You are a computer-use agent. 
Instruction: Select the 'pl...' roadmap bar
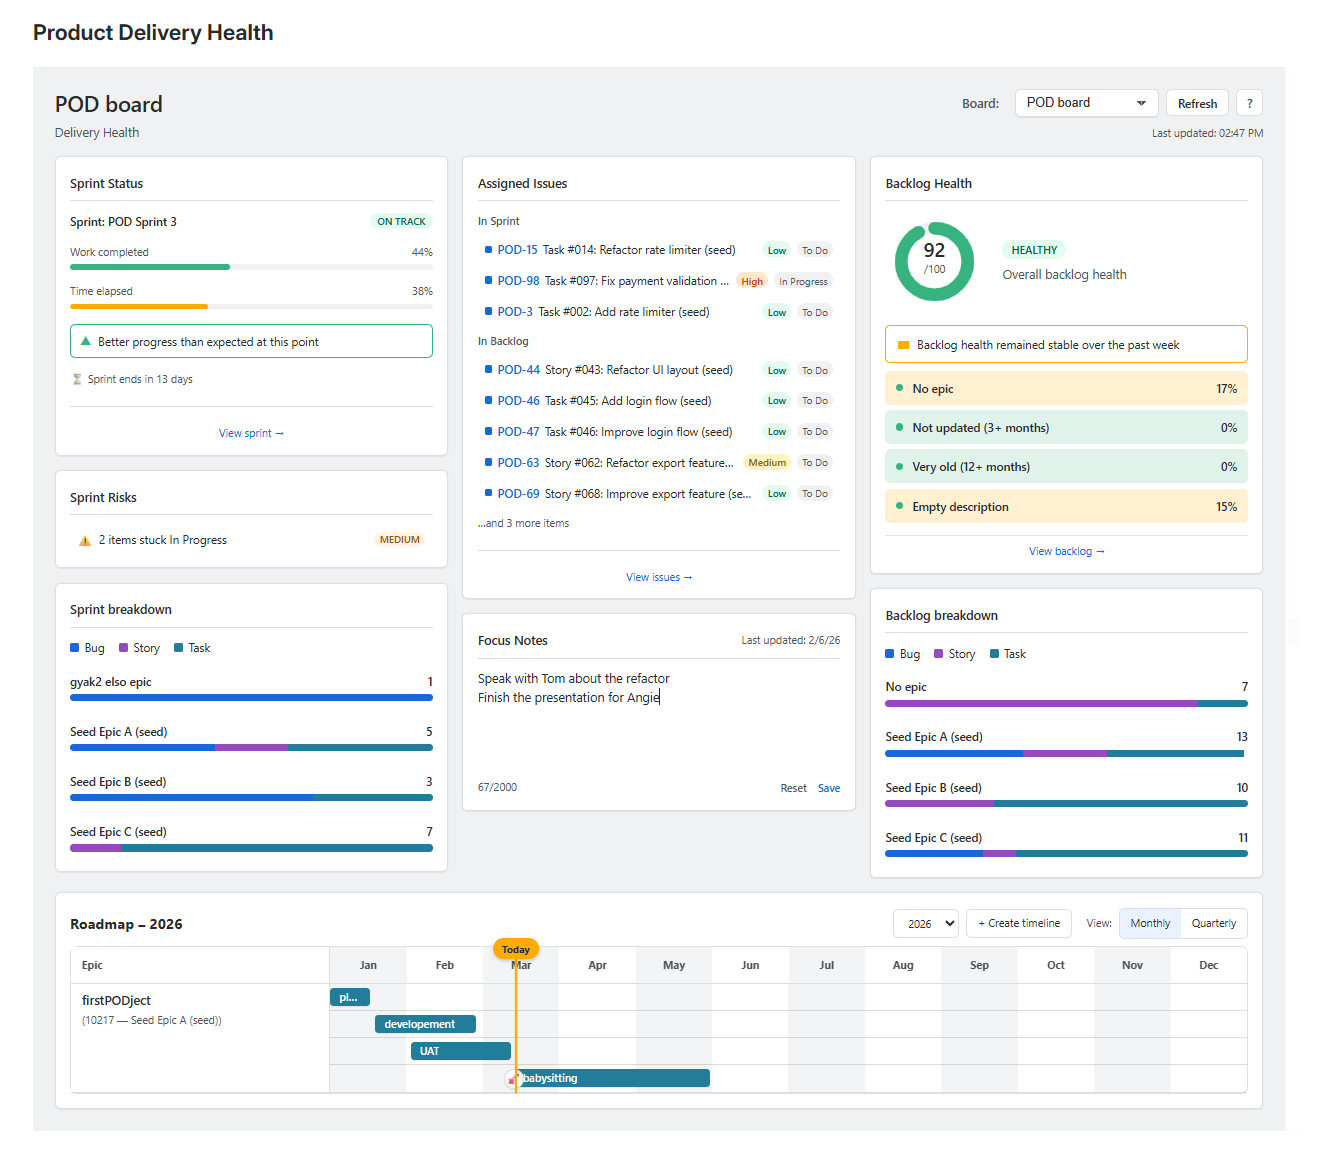pyautogui.click(x=350, y=997)
